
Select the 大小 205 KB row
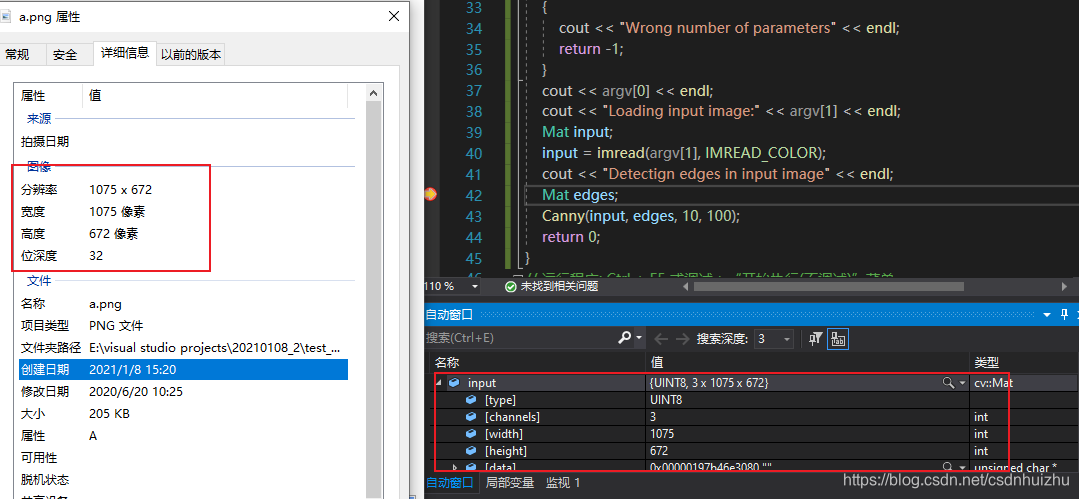pos(183,414)
